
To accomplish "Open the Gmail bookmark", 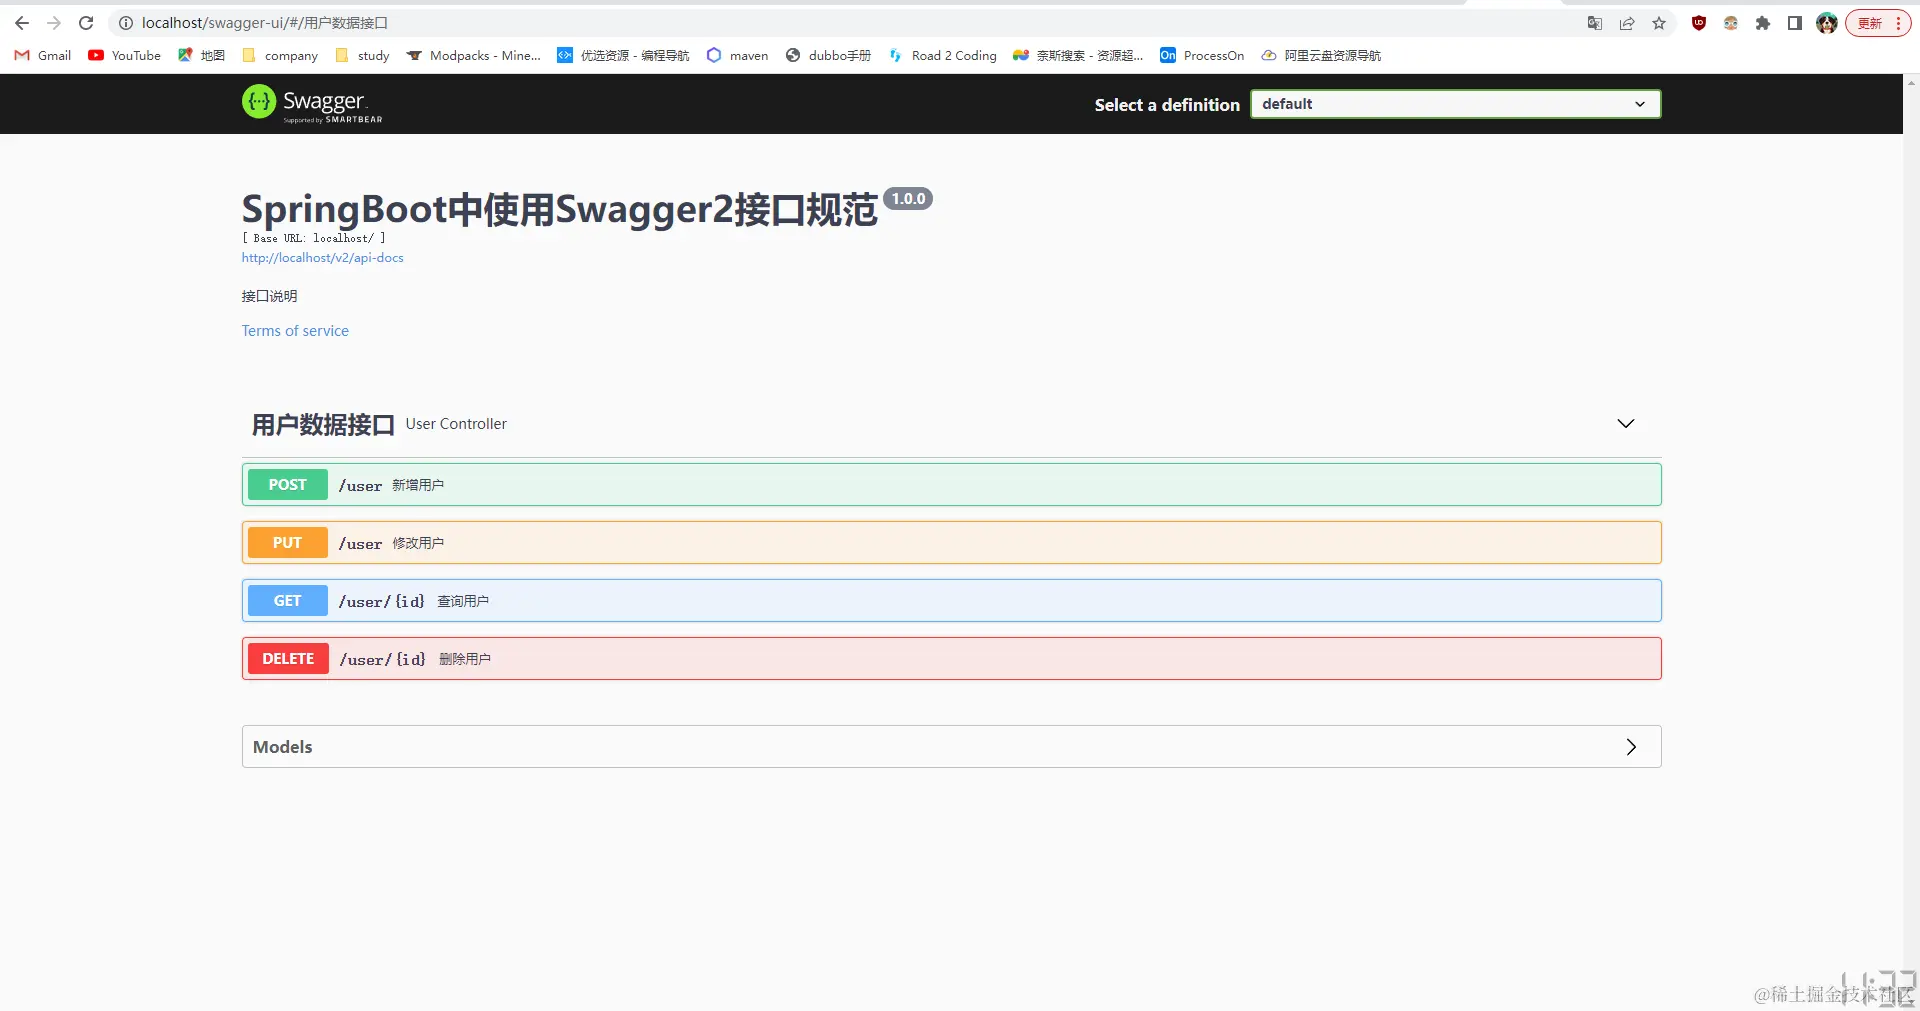I will click(43, 56).
